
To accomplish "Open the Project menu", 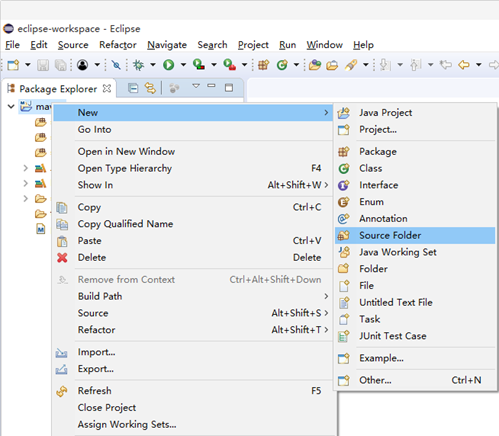I will pyautogui.click(x=253, y=45).
